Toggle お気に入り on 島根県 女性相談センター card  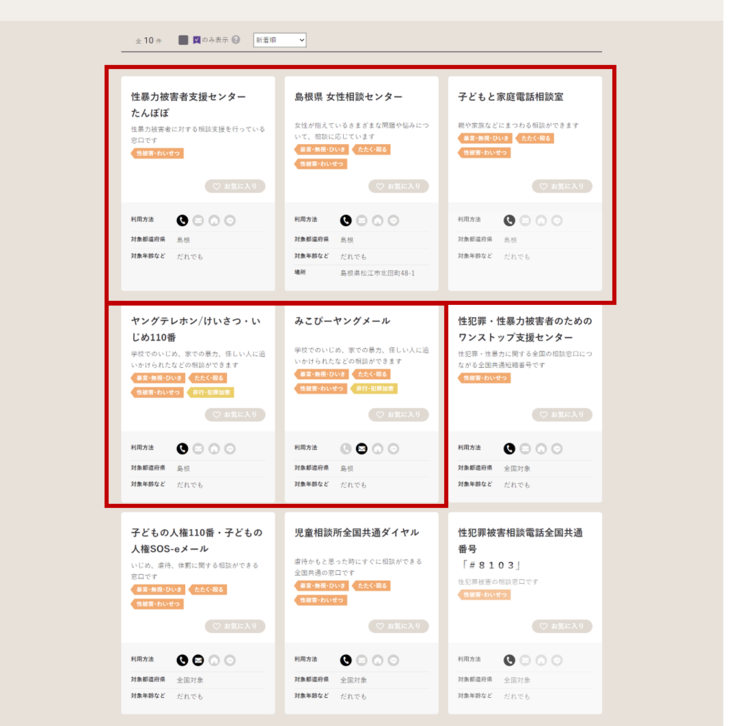(398, 186)
